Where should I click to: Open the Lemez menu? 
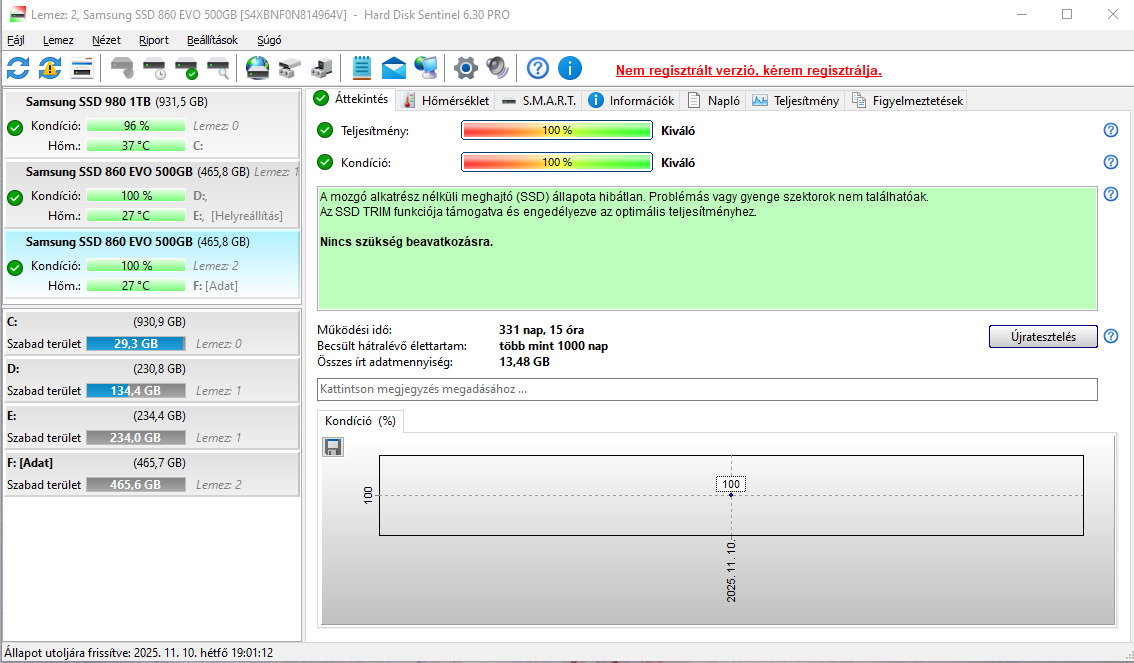click(x=59, y=40)
